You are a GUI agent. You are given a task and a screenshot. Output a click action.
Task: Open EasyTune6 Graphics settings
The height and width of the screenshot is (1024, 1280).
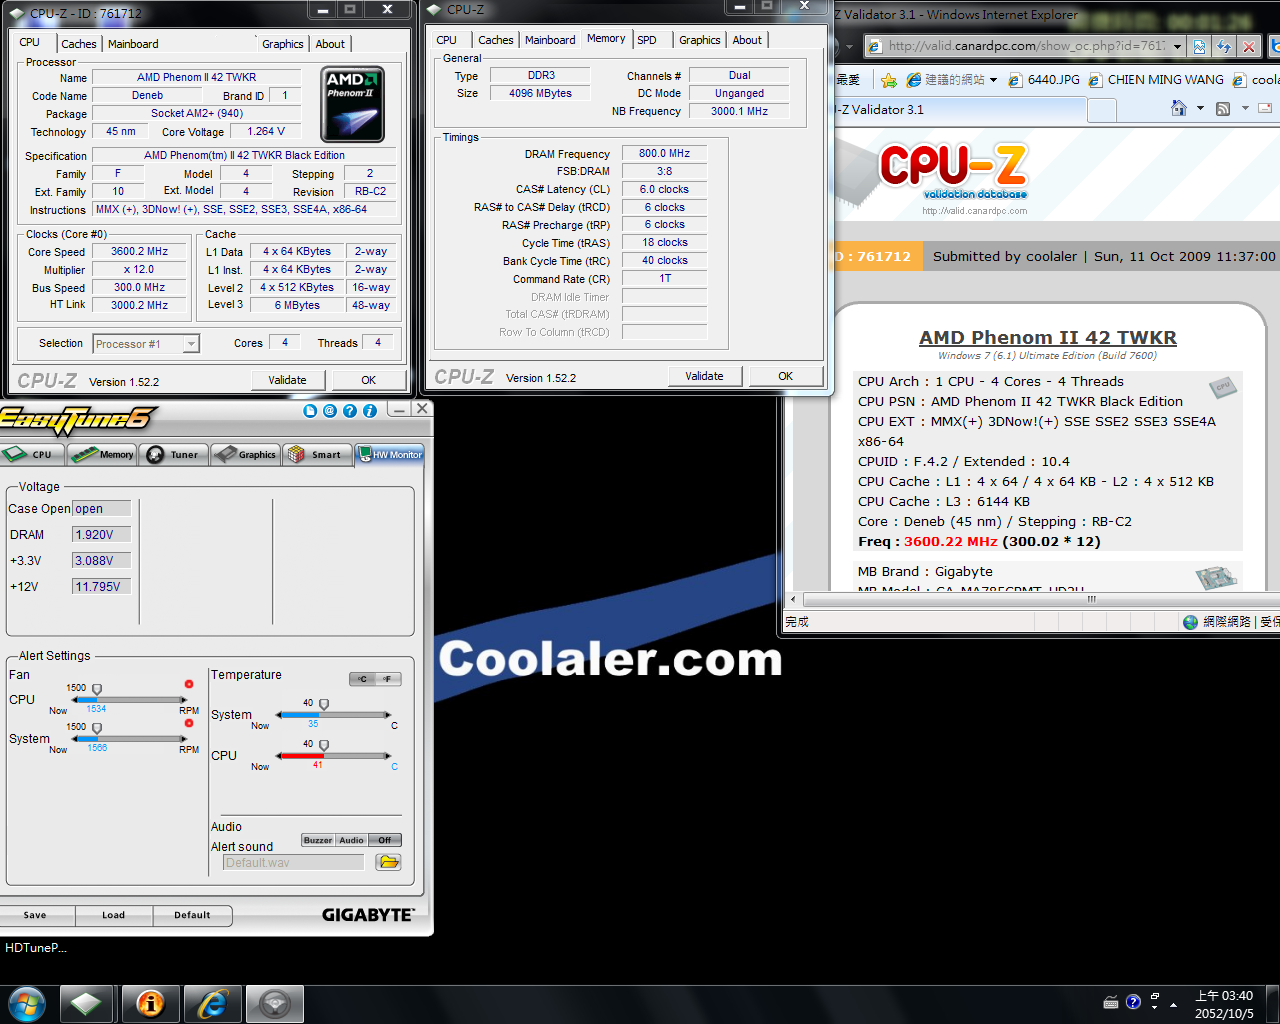click(x=245, y=454)
